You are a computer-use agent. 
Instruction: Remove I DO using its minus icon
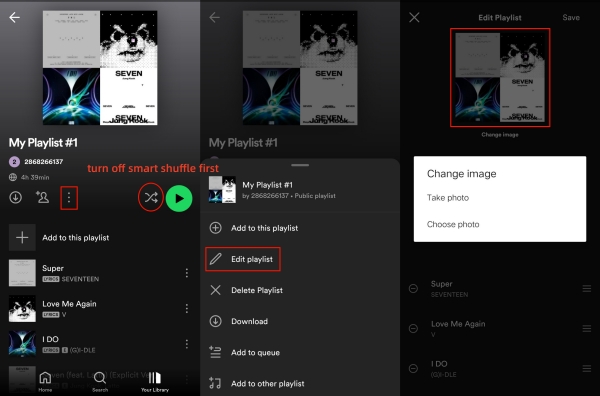pyautogui.click(x=413, y=368)
